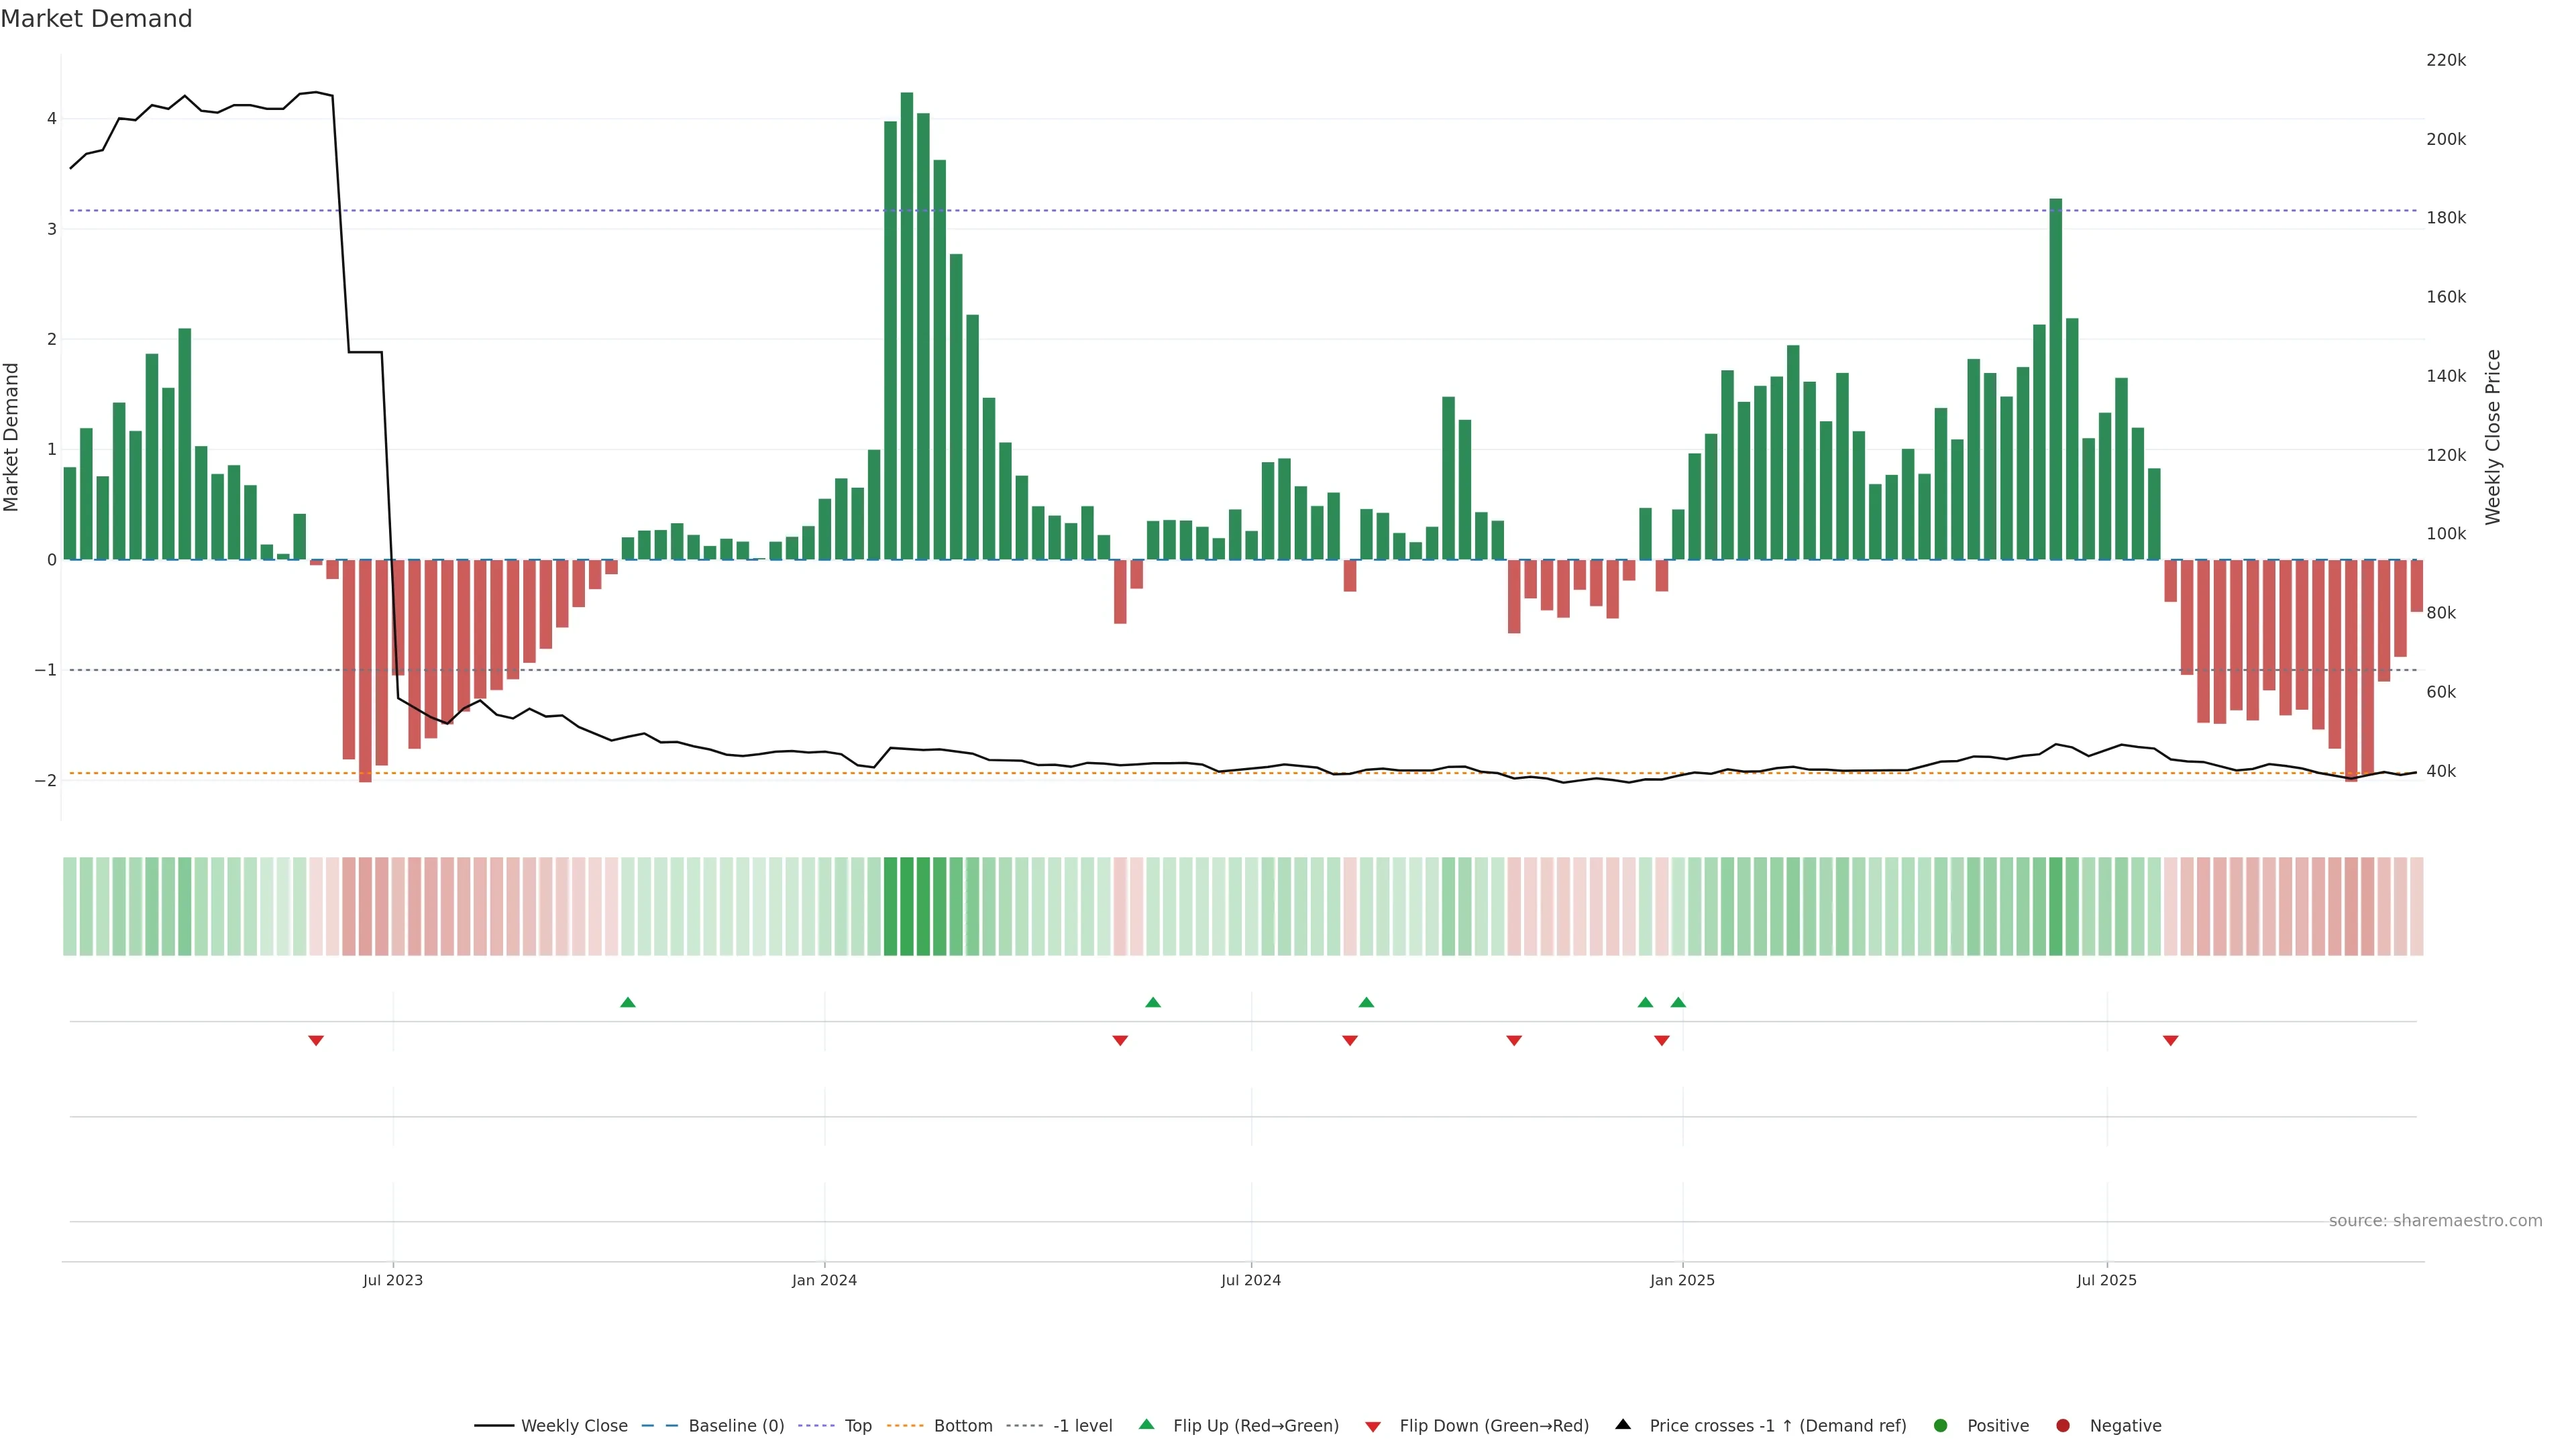The width and height of the screenshot is (2576, 1449).
Task: Hide the Top dotted line series
Action: pyautogui.click(x=857, y=1425)
